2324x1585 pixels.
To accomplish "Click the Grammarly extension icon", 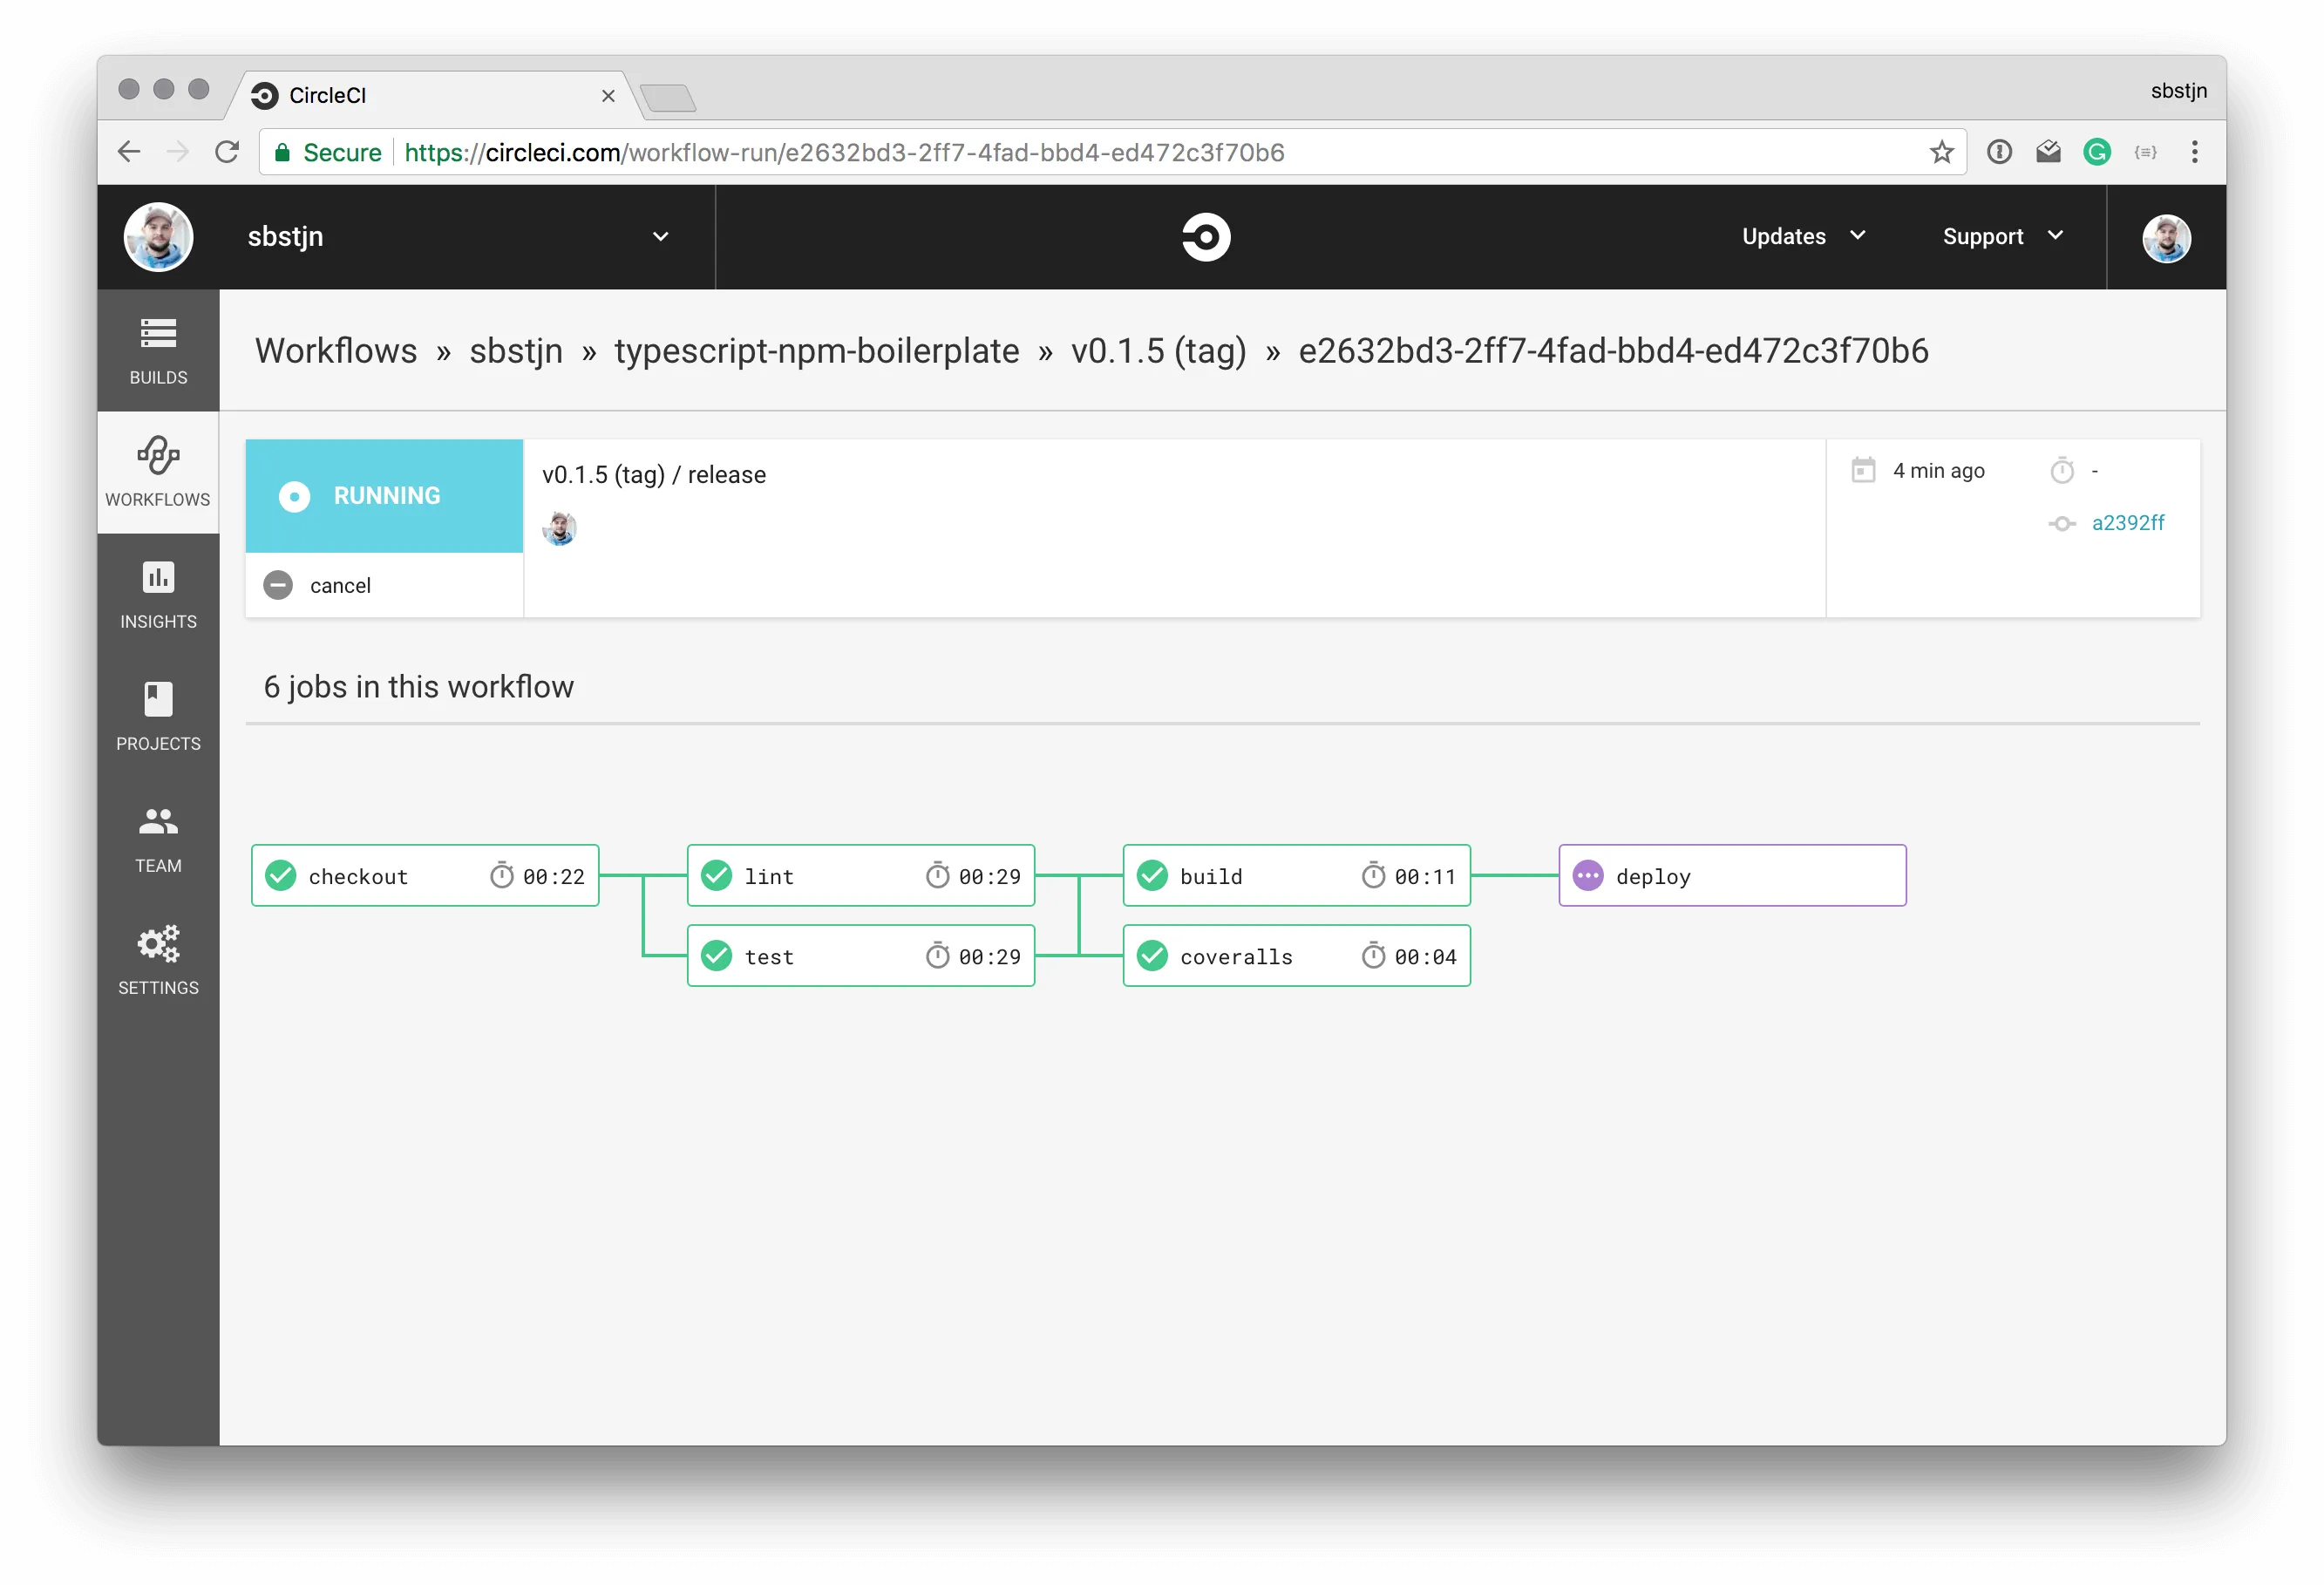I will click(2097, 152).
